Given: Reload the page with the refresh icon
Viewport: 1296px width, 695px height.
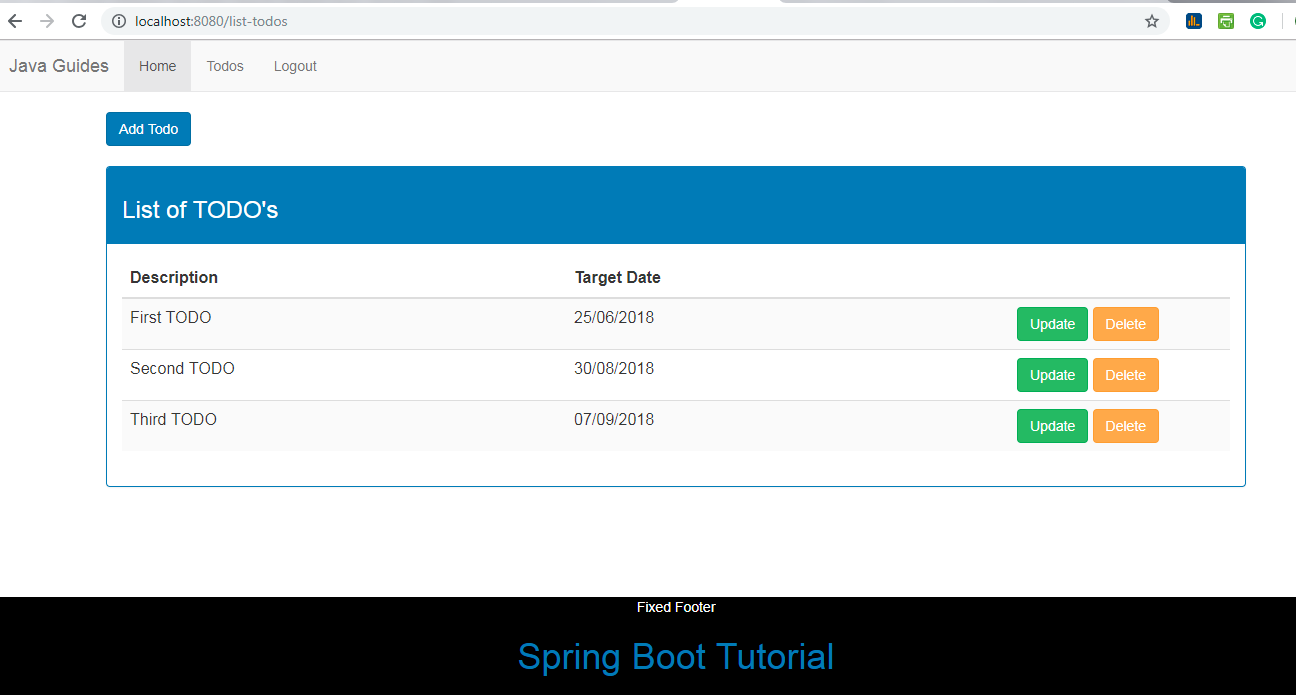Looking at the screenshot, I should (x=79, y=21).
